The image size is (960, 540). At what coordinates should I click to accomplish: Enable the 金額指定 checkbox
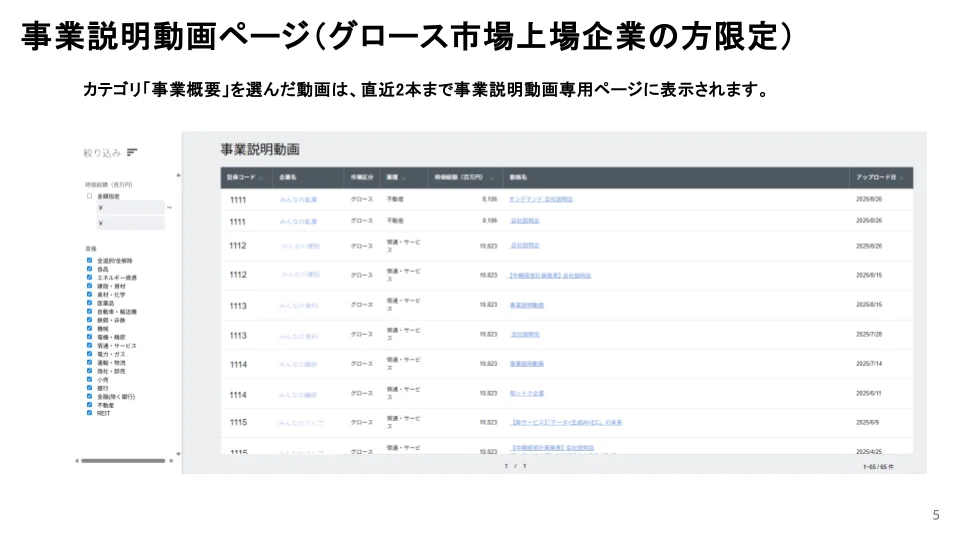coord(89,197)
